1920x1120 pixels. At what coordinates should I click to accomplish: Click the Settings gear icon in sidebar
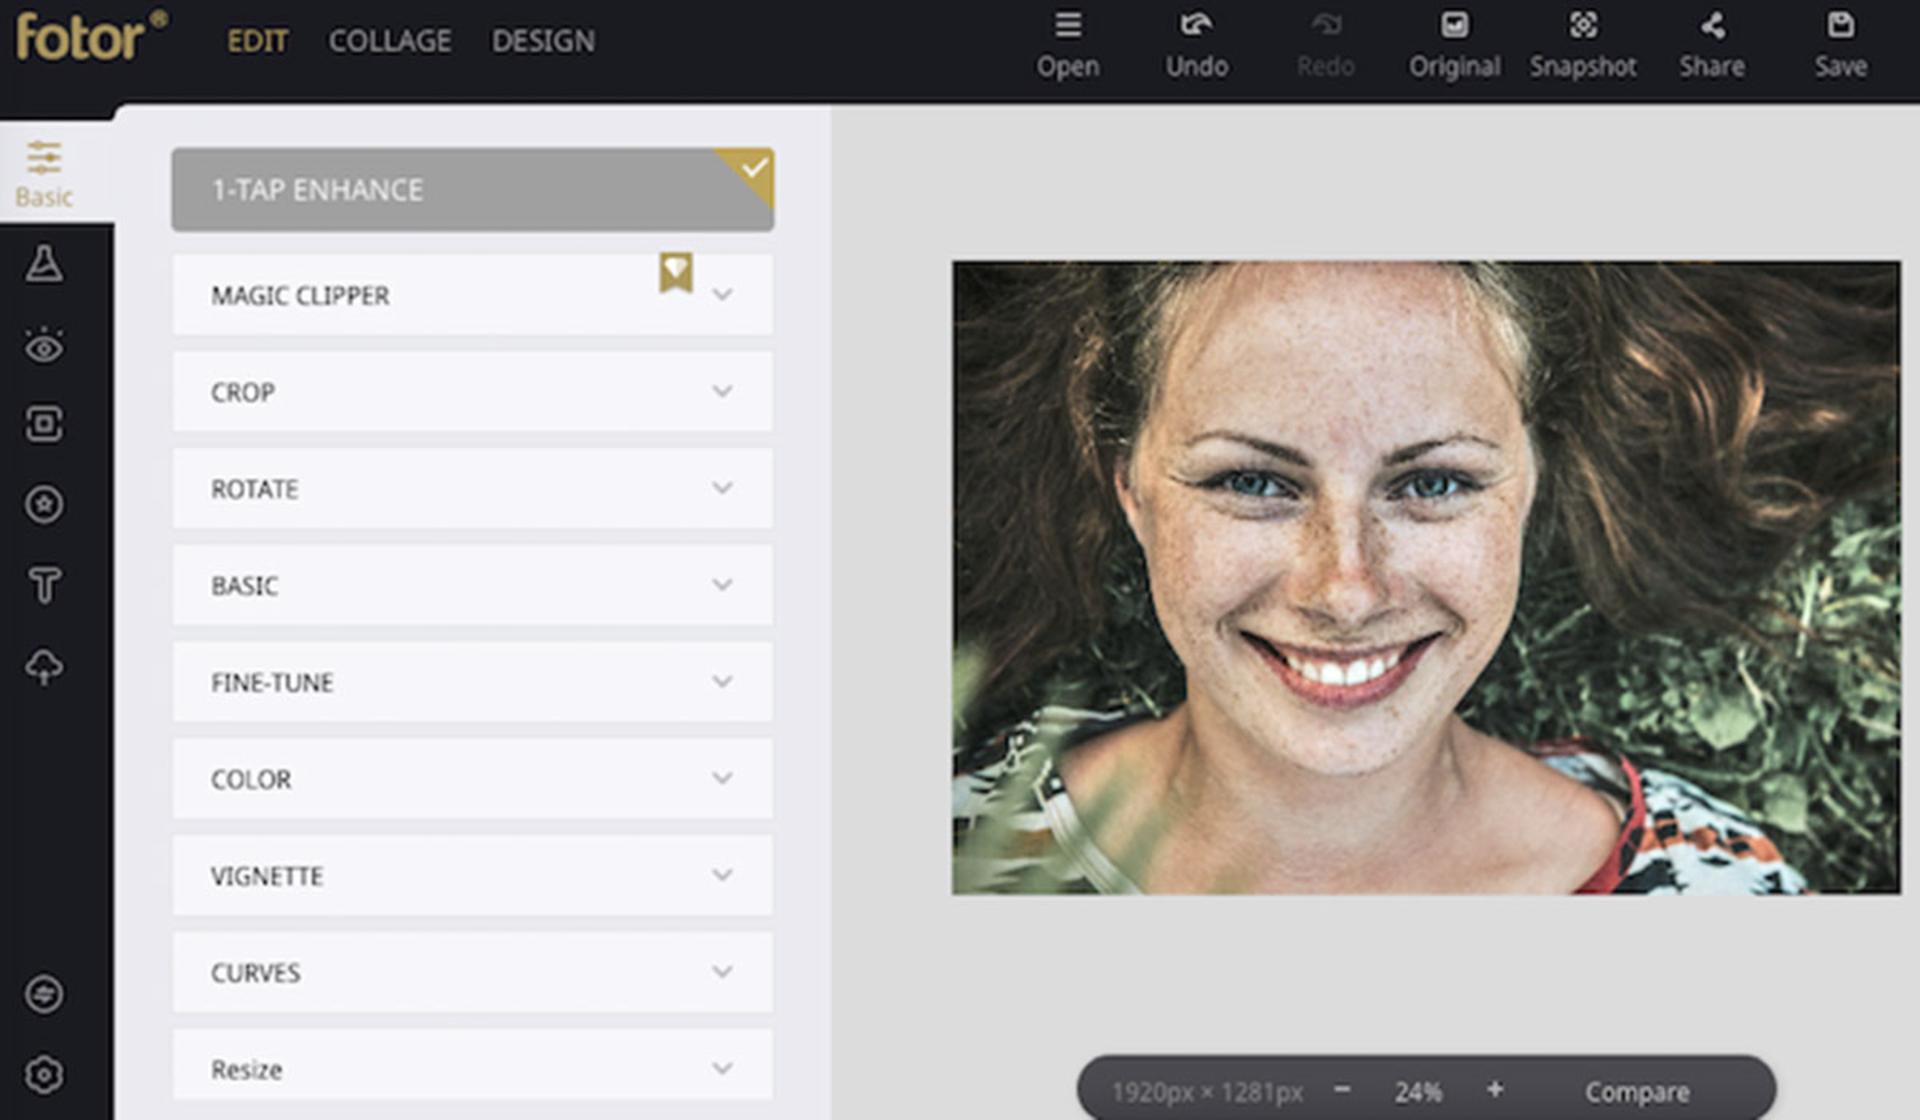[44, 1075]
